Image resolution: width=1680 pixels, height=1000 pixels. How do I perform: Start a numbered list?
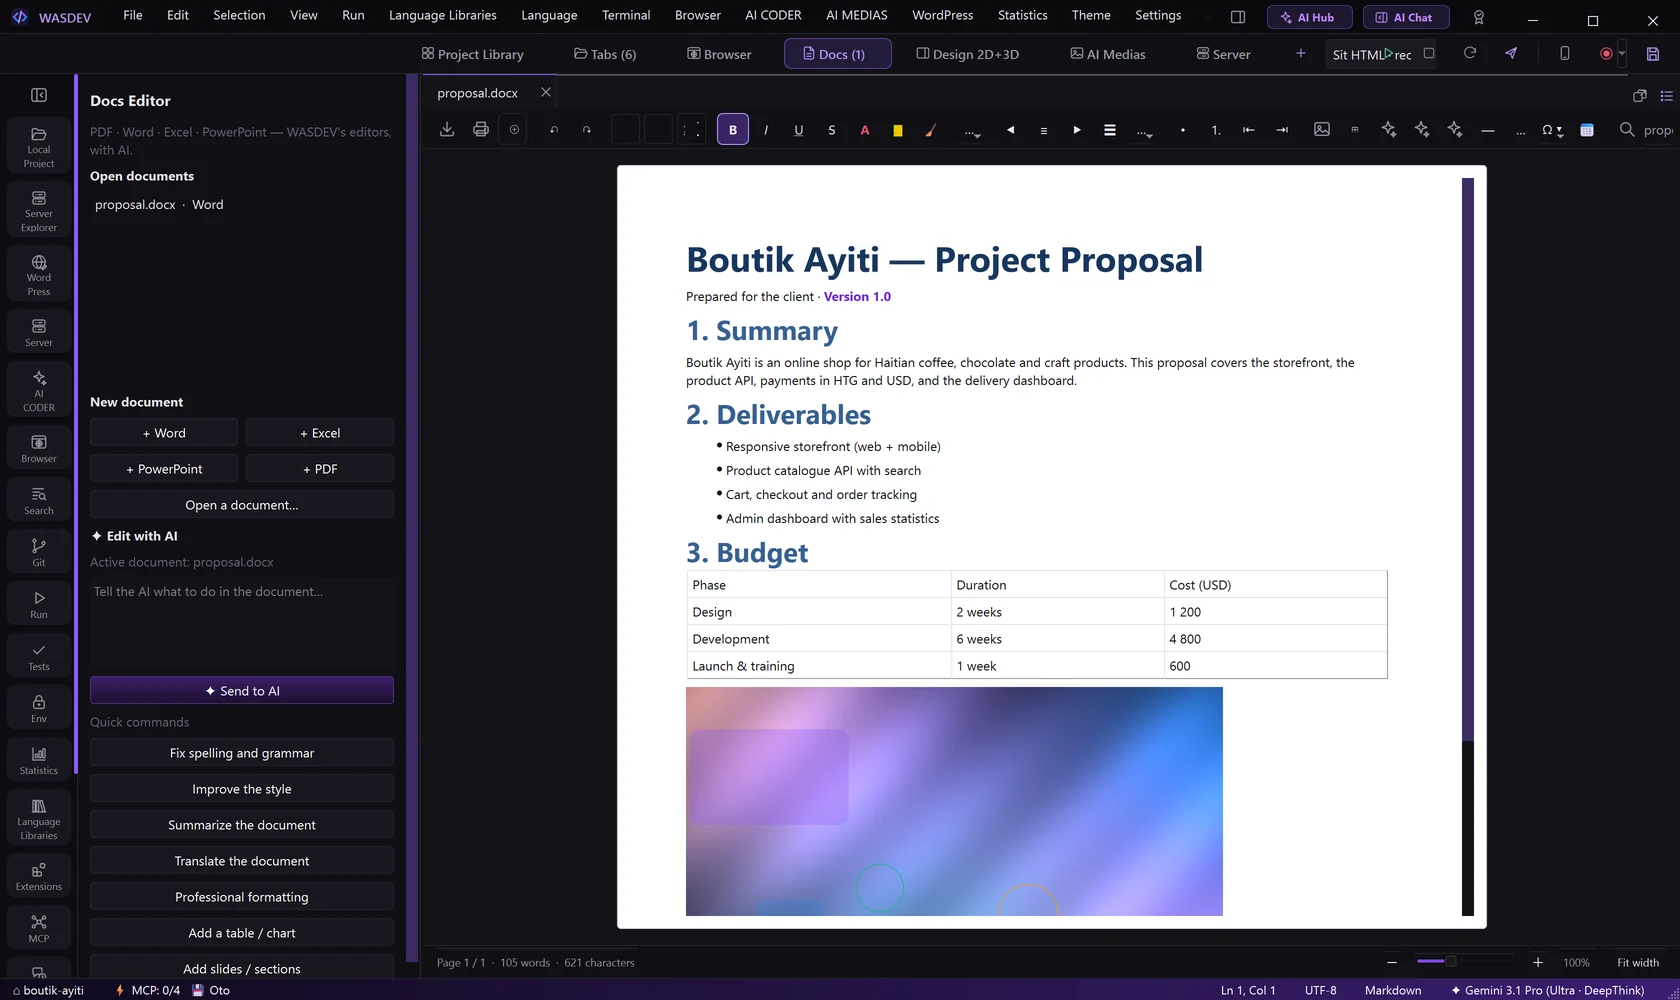point(1216,130)
